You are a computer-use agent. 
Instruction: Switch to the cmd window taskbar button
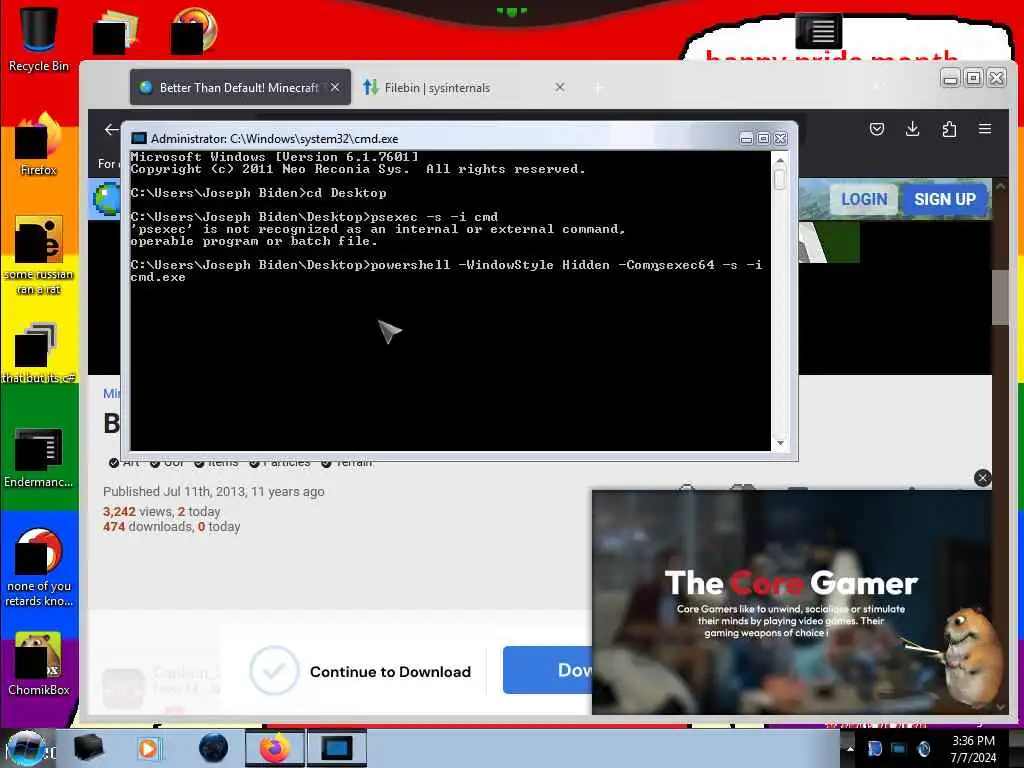point(337,748)
